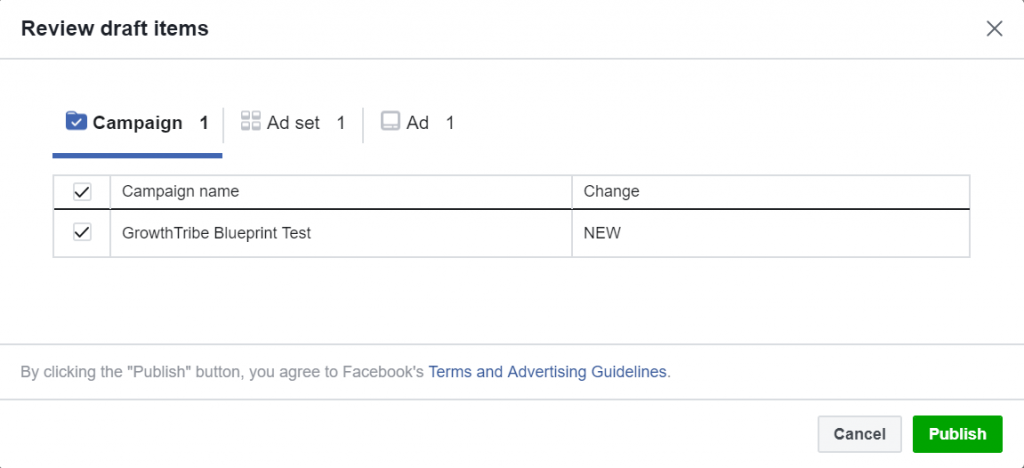Click the NEW change value cell
Viewport: 1024px width, 468px height.
(x=771, y=233)
